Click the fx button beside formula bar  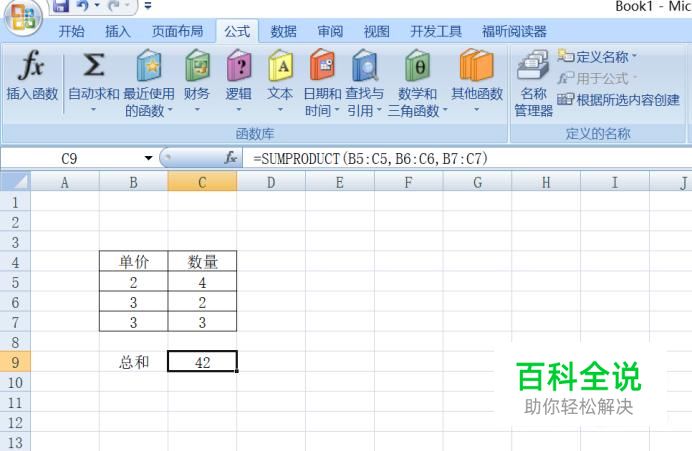tap(230, 158)
